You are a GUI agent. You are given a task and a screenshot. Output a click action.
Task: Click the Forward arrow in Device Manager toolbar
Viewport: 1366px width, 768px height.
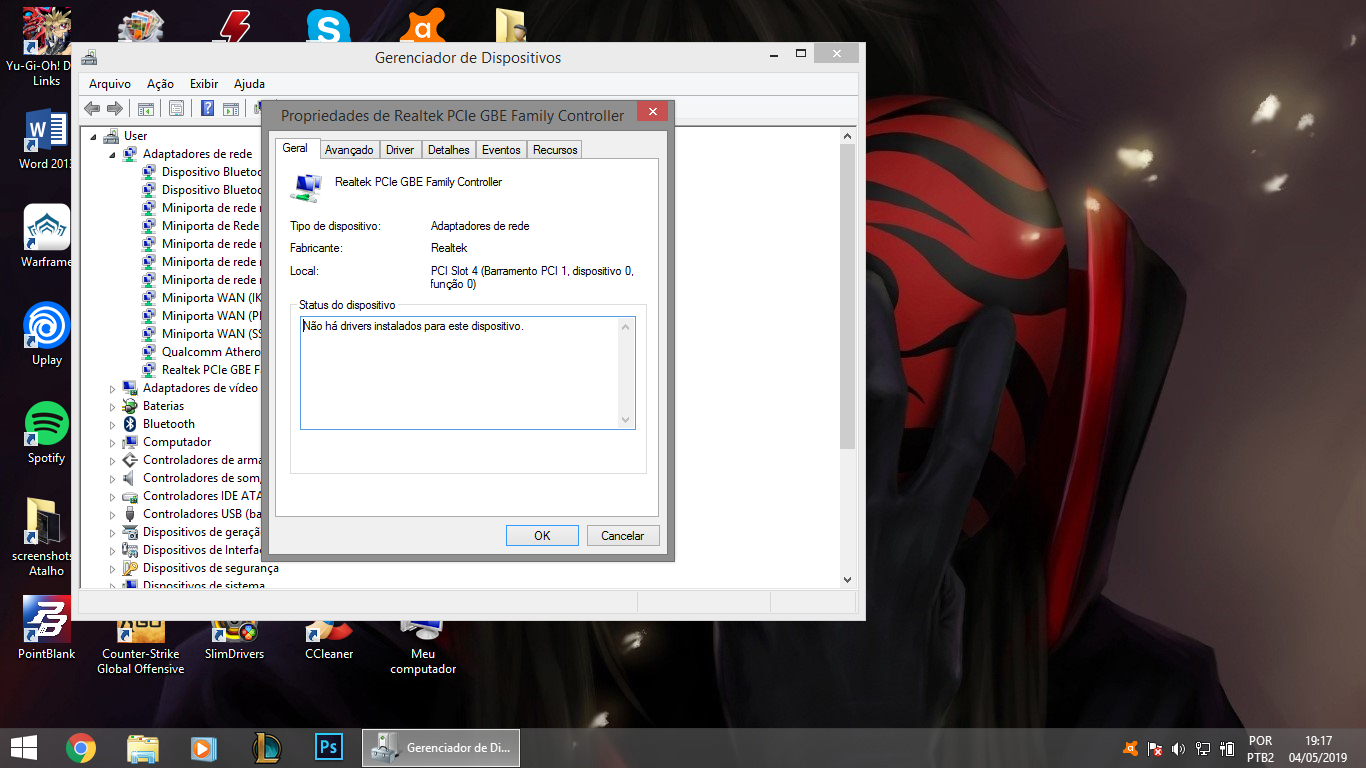(x=115, y=108)
